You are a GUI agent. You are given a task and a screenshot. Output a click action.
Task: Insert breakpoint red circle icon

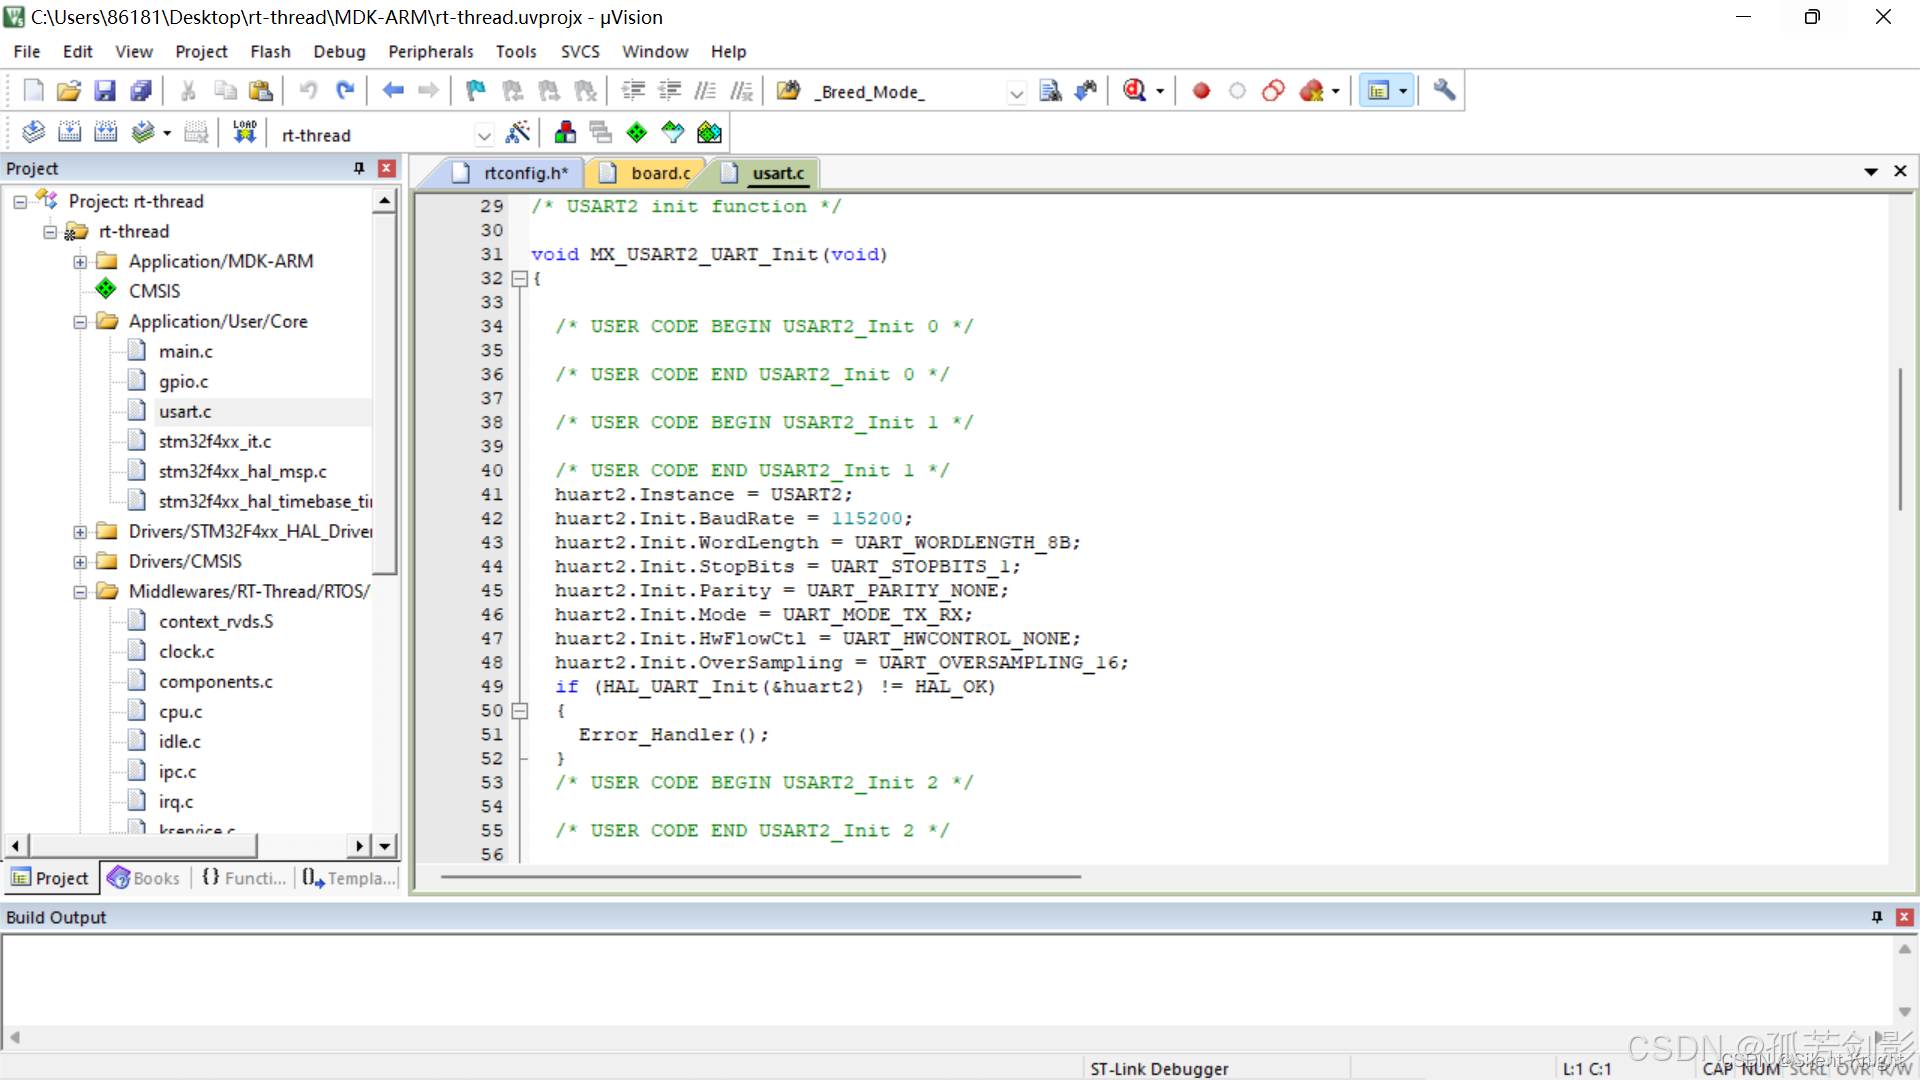[1201, 91]
